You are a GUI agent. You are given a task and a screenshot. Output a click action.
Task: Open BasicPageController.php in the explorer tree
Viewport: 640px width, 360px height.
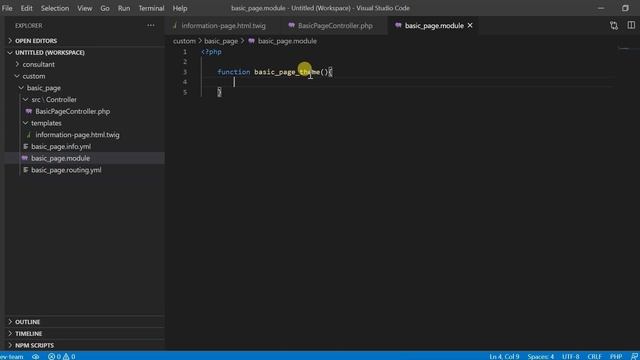(x=72, y=111)
